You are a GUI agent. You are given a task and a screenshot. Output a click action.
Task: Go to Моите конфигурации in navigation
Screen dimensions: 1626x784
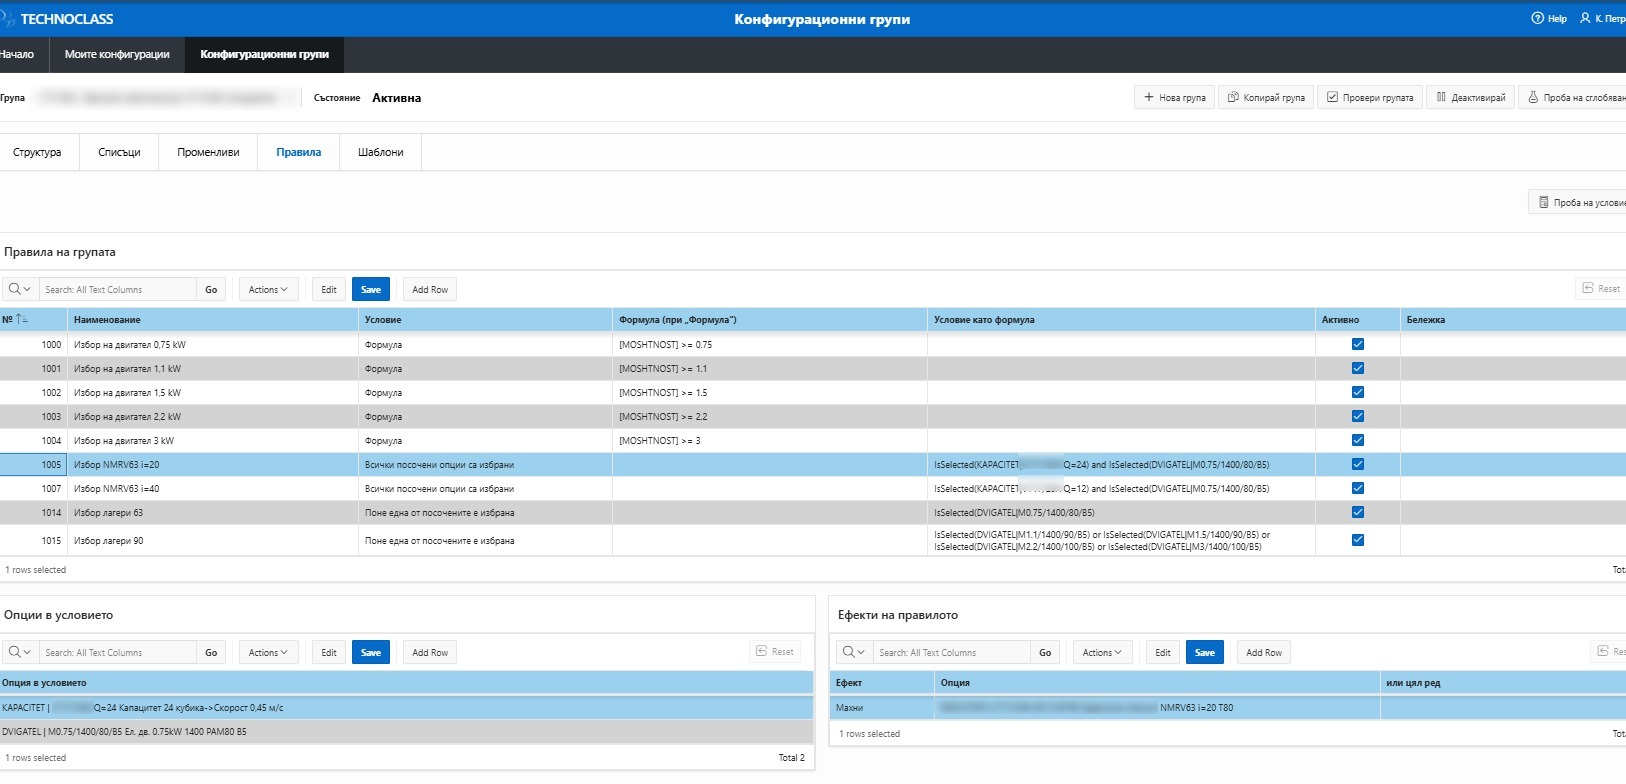[x=117, y=54]
